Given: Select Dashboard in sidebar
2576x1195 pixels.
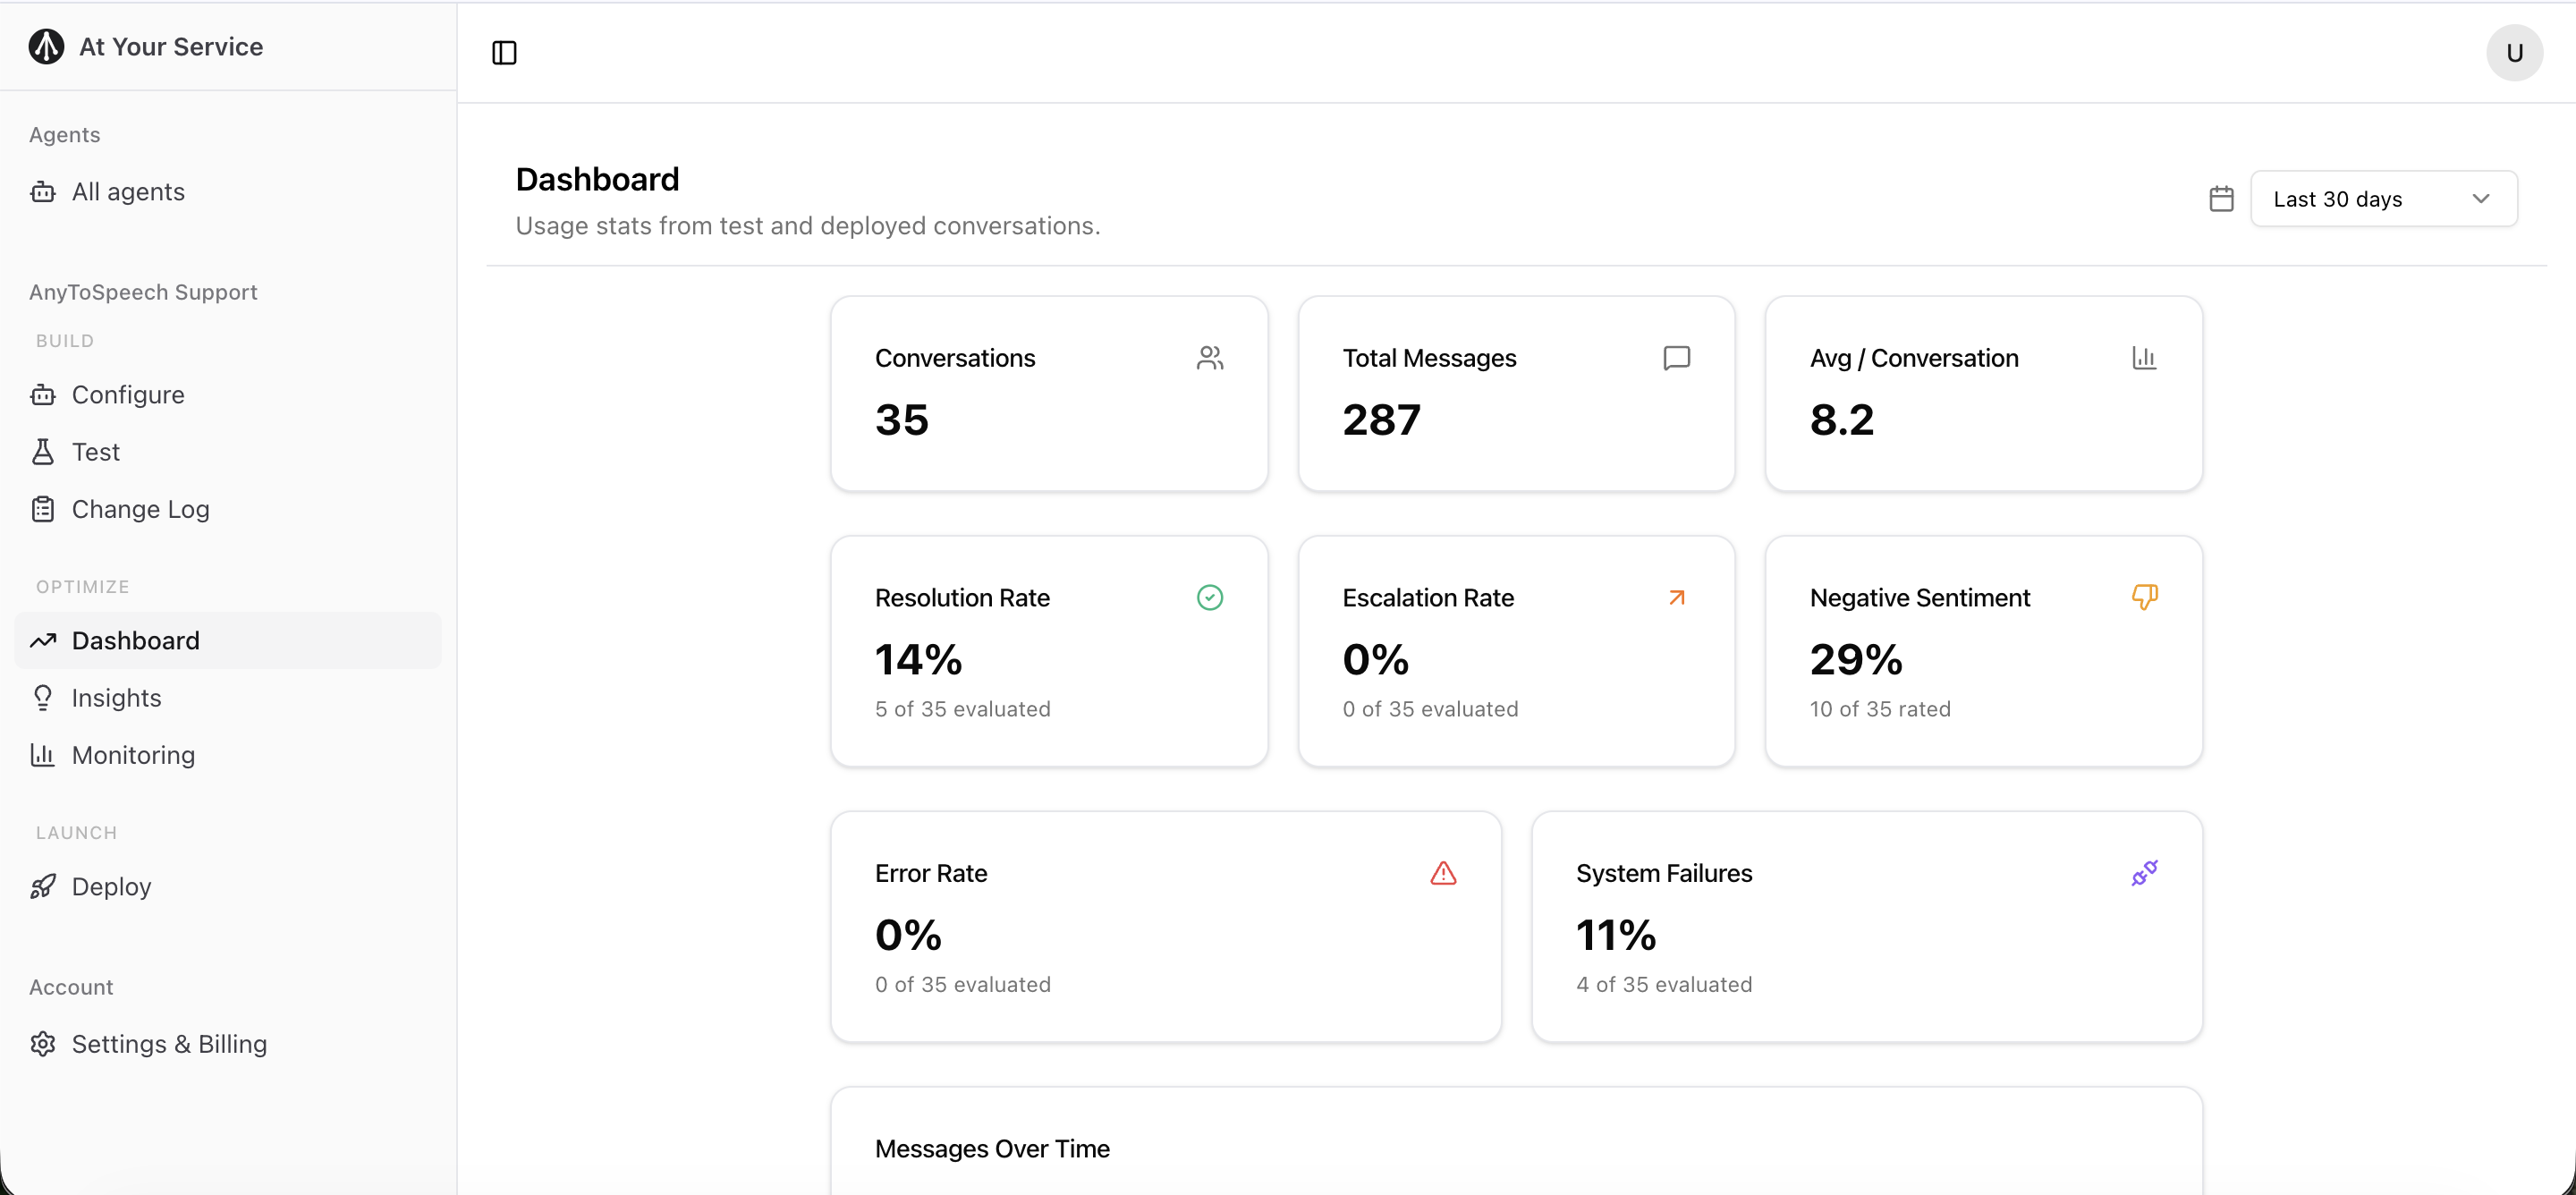Looking at the screenshot, I should pyautogui.click(x=135, y=641).
